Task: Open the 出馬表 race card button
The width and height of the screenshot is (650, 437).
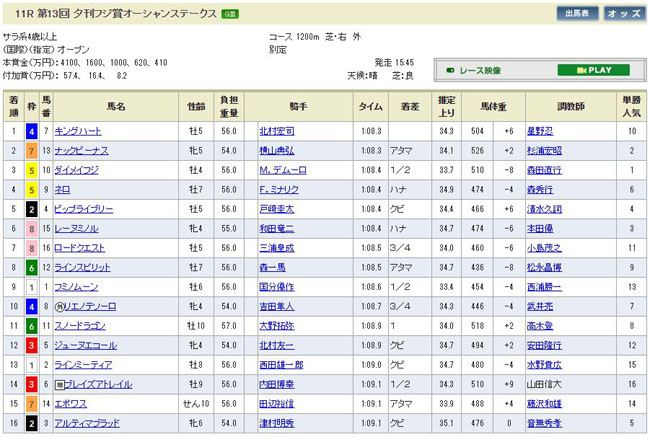Action: point(577,14)
